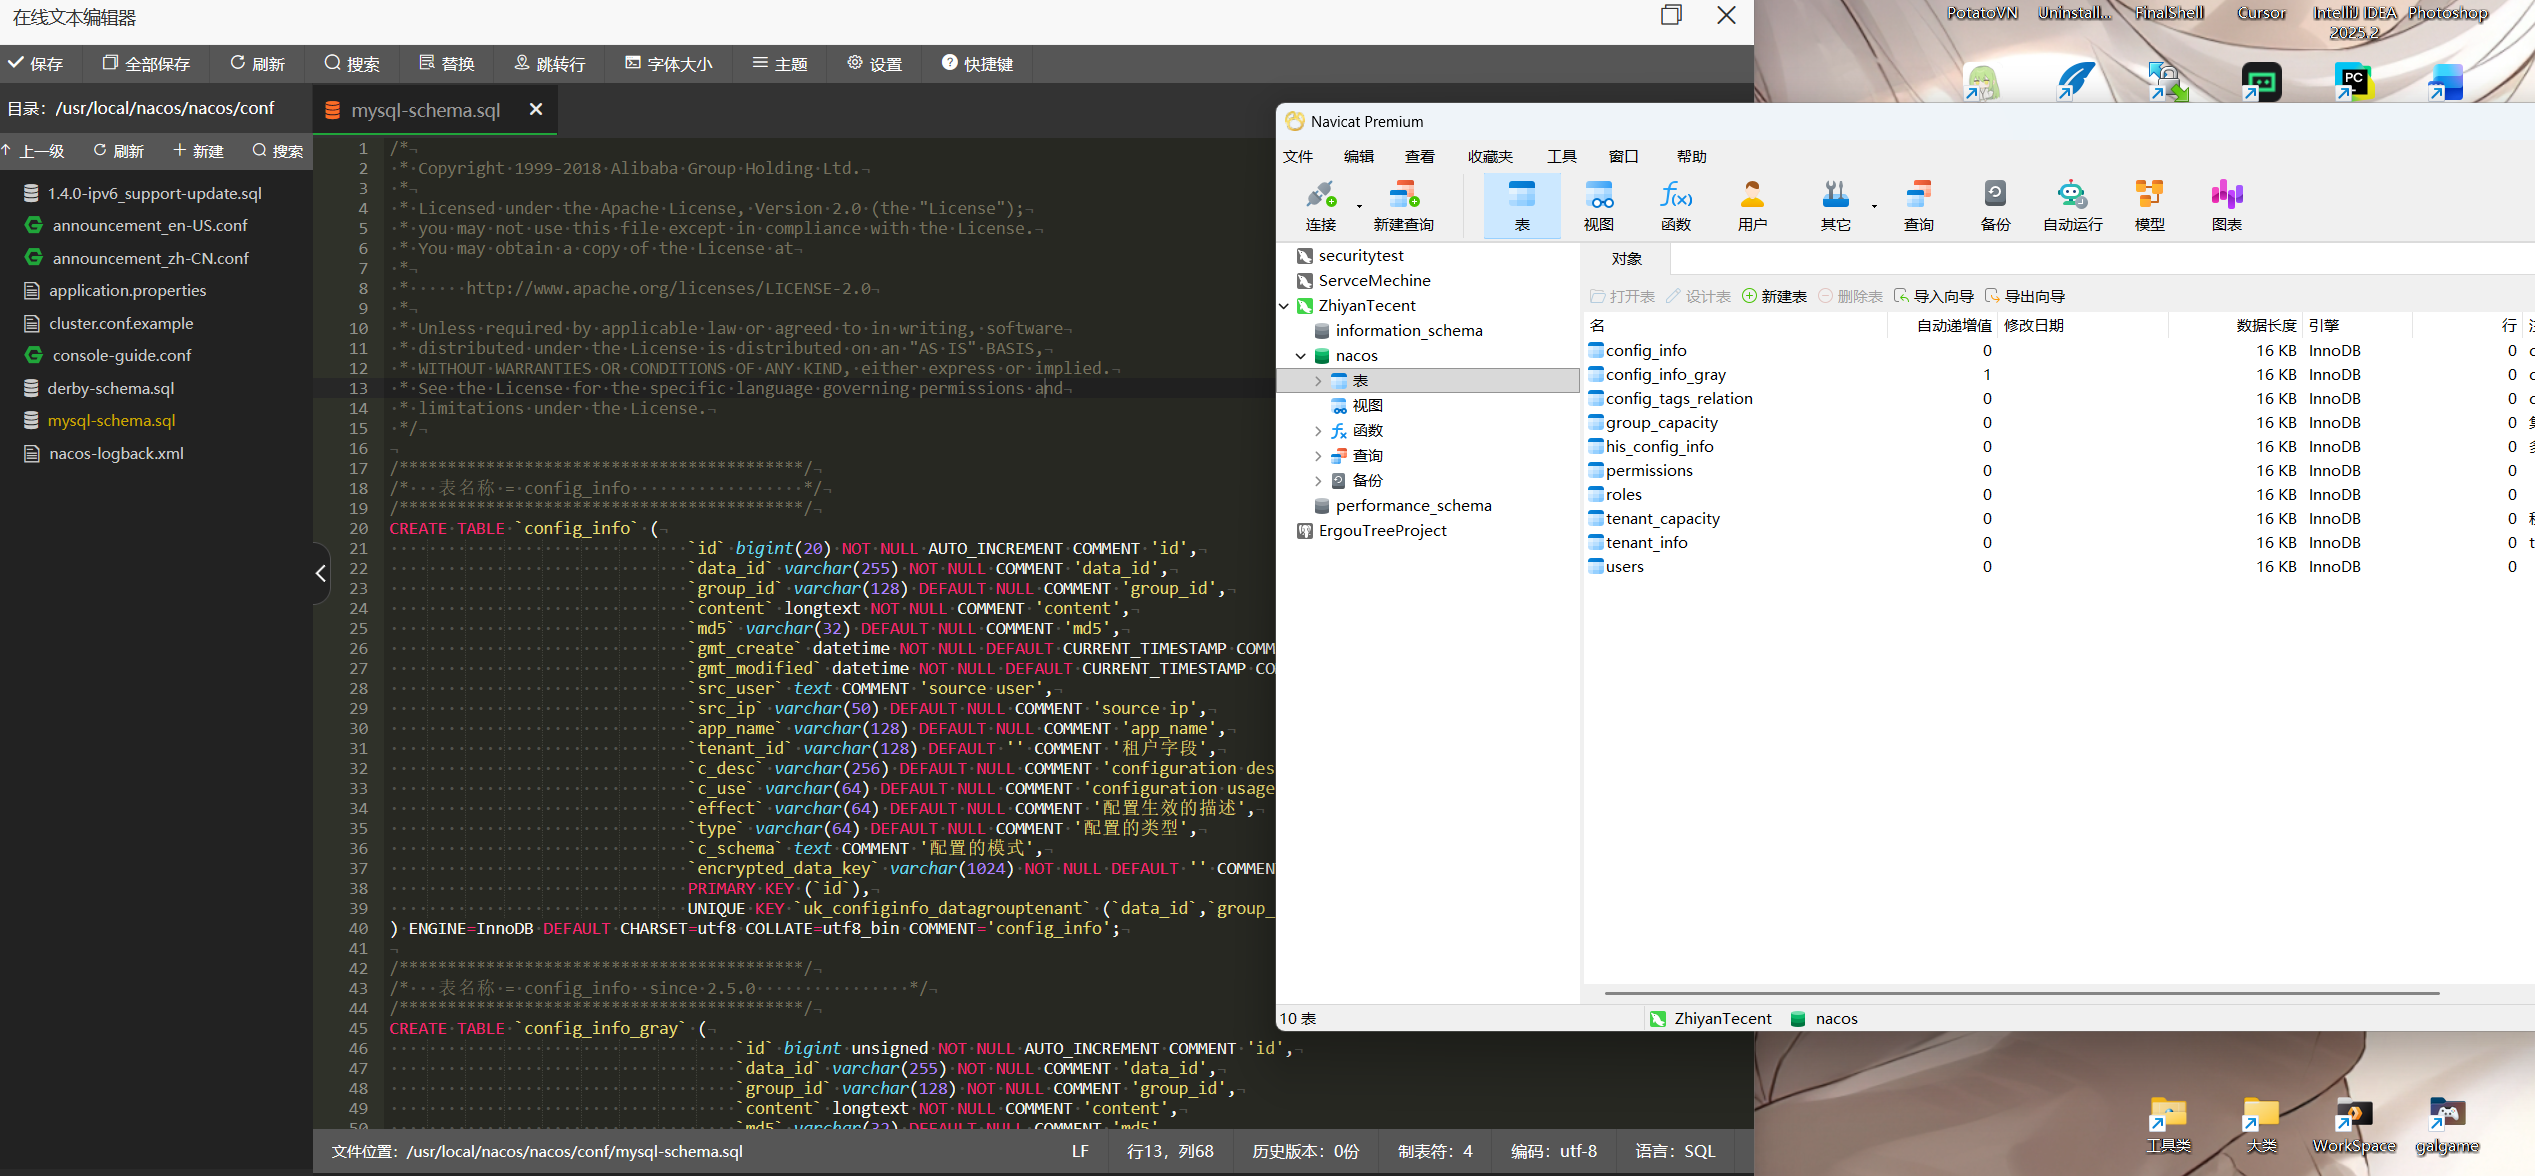Image resolution: width=2535 pixels, height=1176 pixels.
Task: Expand the 函数 node under nacos
Action: coord(1318,431)
